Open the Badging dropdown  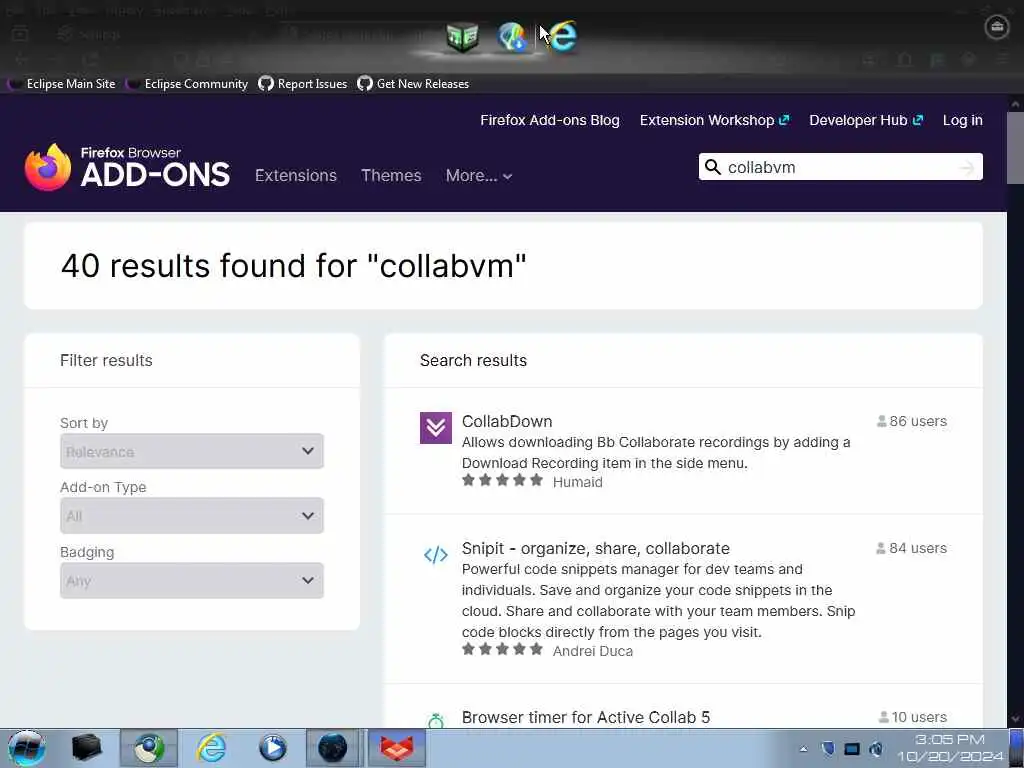pyautogui.click(x=192, y=581)
